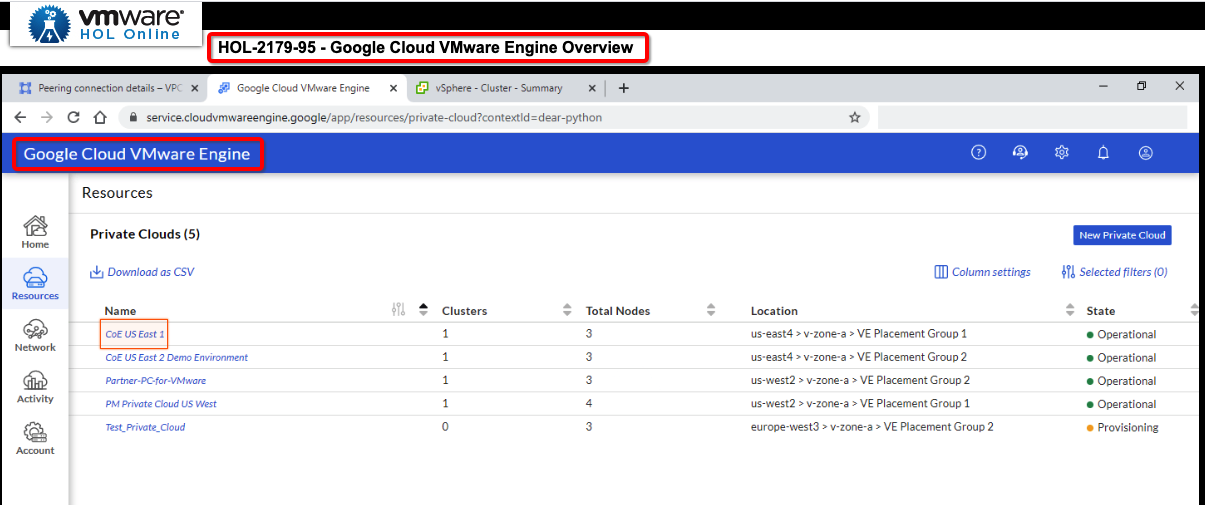Sort the table by the Clusters column arrows

(x=567, y=310)
